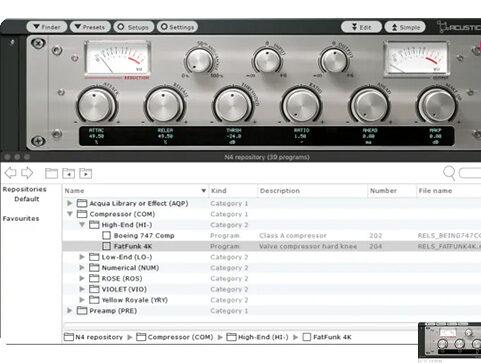Click the search magnifier icon
This screenshot has height=363, width=481.
point(449,173)
